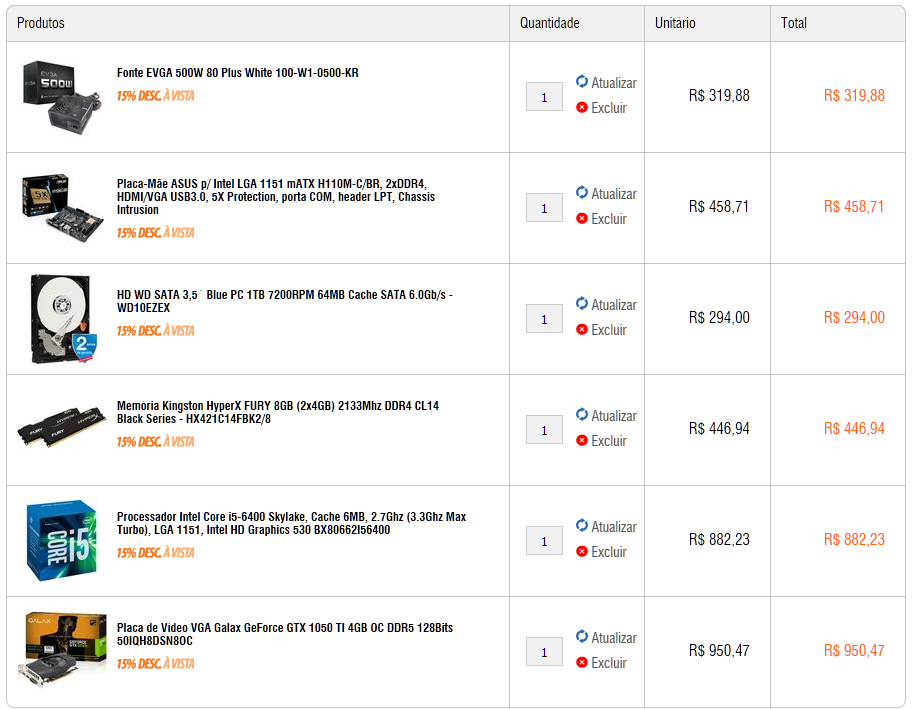Click the quantity field for Intel Core i5-6400
This screenshot has width=912, height=710.
tap(544, 541)
